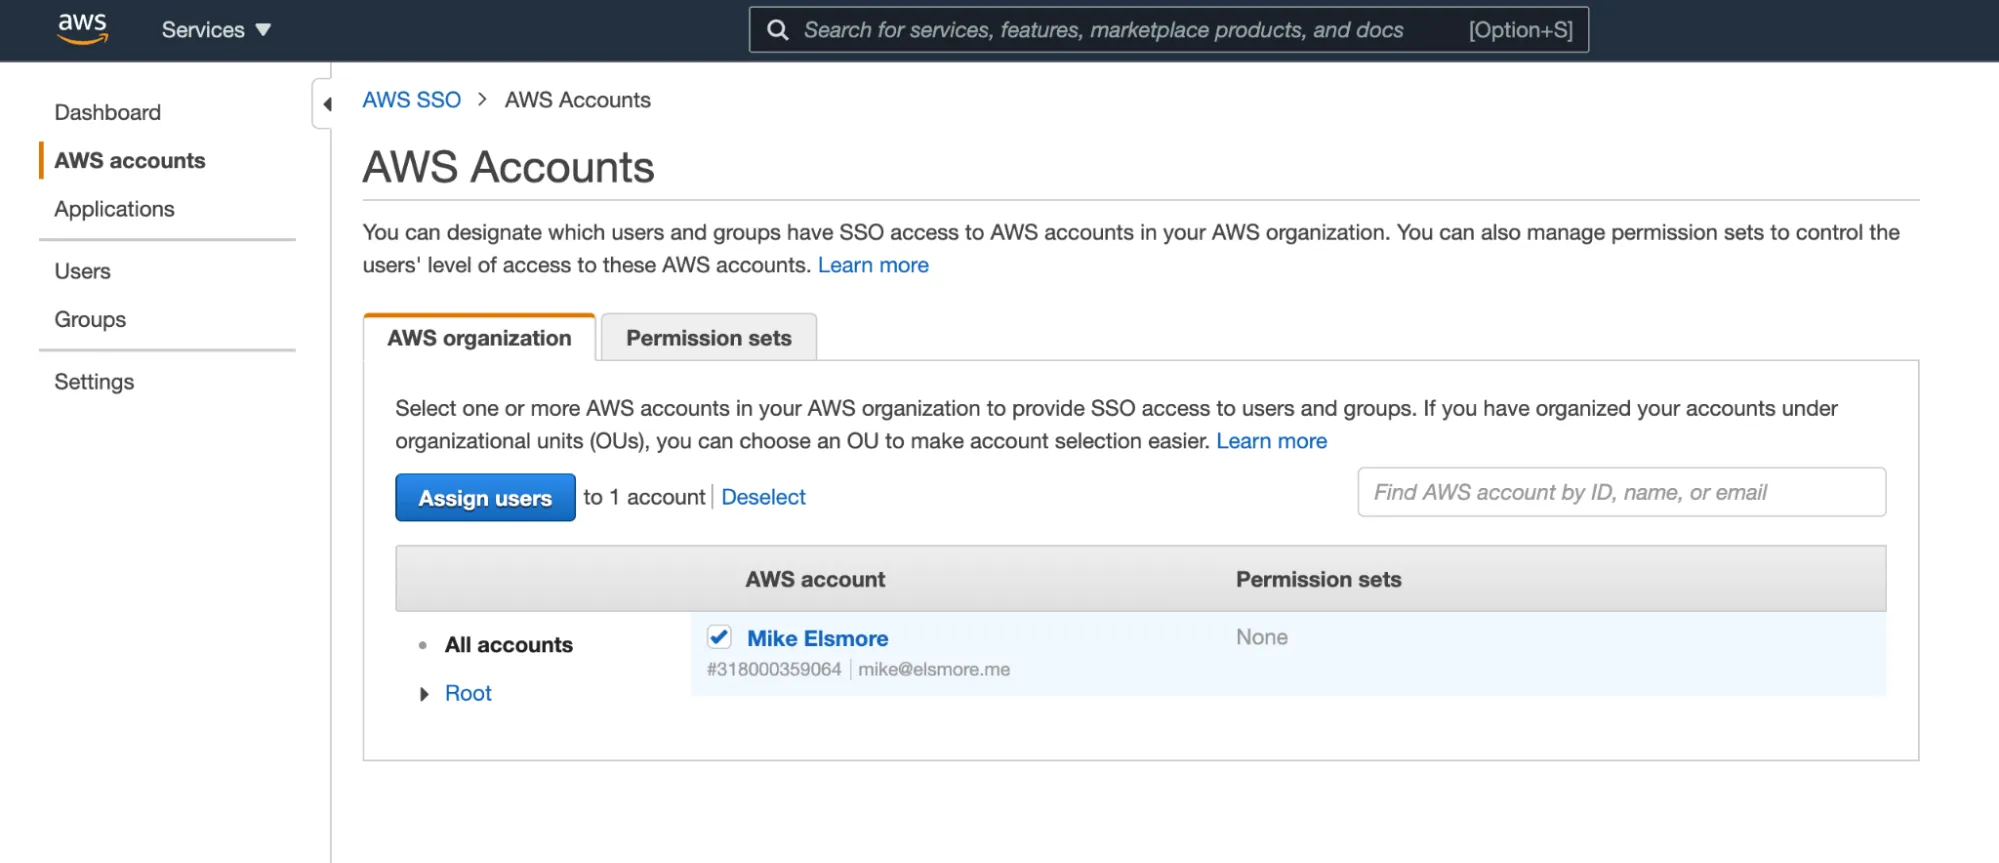This screenshot has width=1999, height=863.
Task: Open Learn more link about organizational units
Action: click(x=1271, y=441)
